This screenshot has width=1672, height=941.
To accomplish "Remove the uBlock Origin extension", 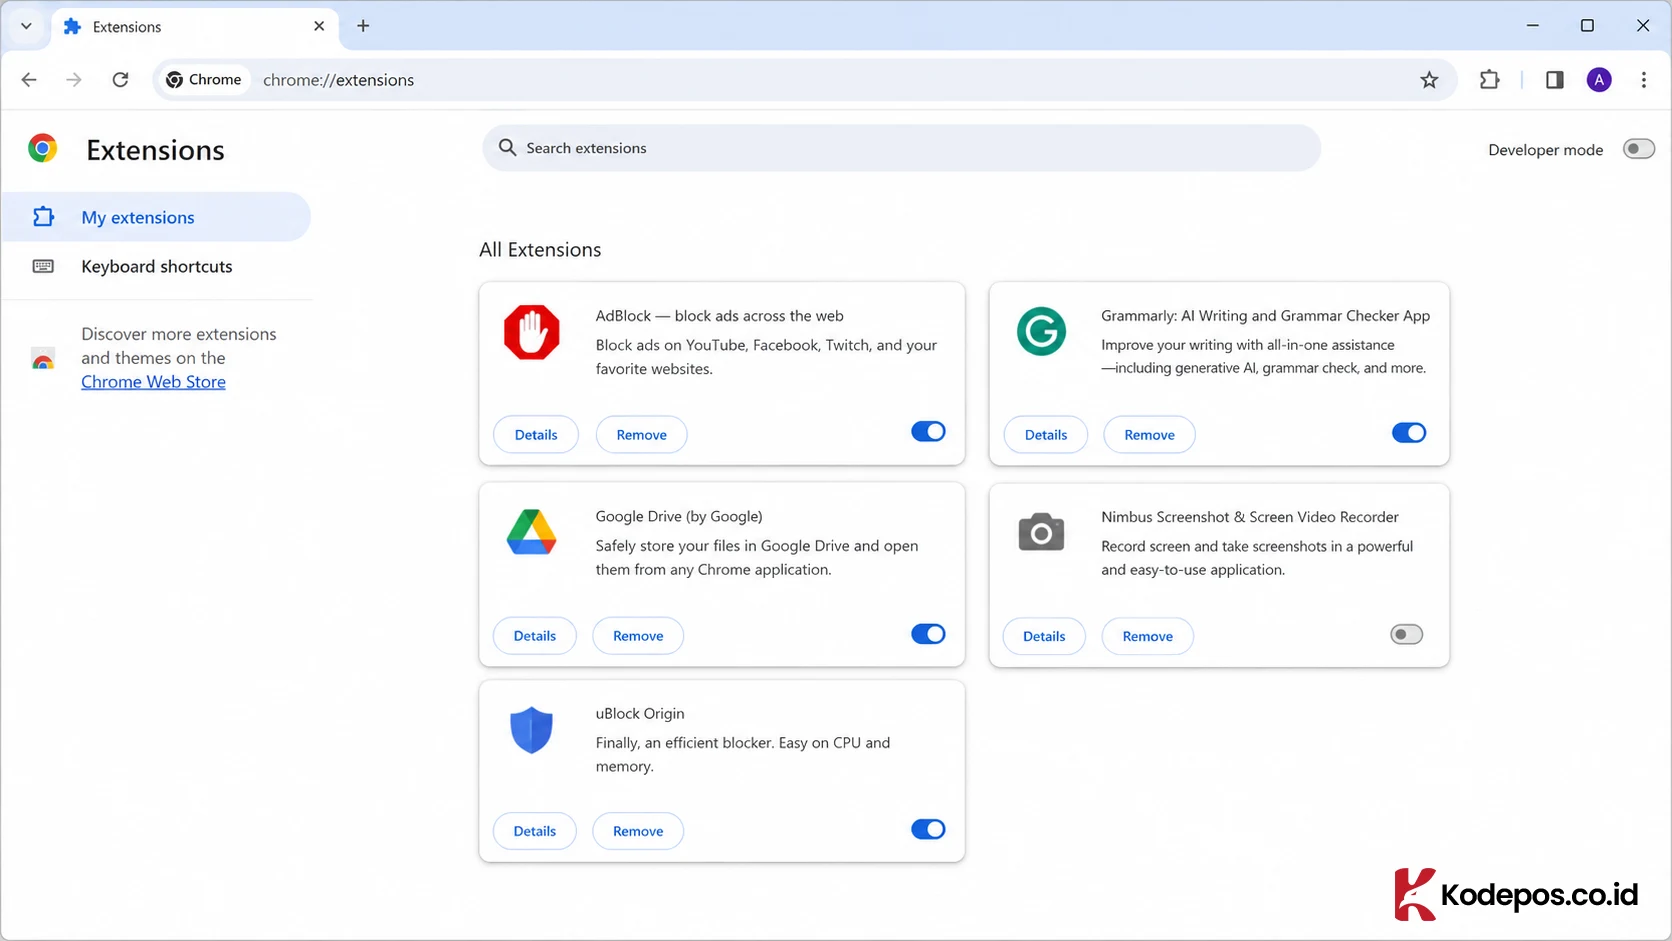I will coord(638,831).
